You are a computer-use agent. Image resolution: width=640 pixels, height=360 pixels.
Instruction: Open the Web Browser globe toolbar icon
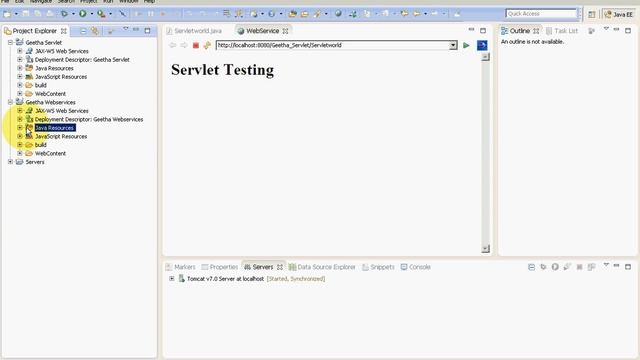point(338,13)
